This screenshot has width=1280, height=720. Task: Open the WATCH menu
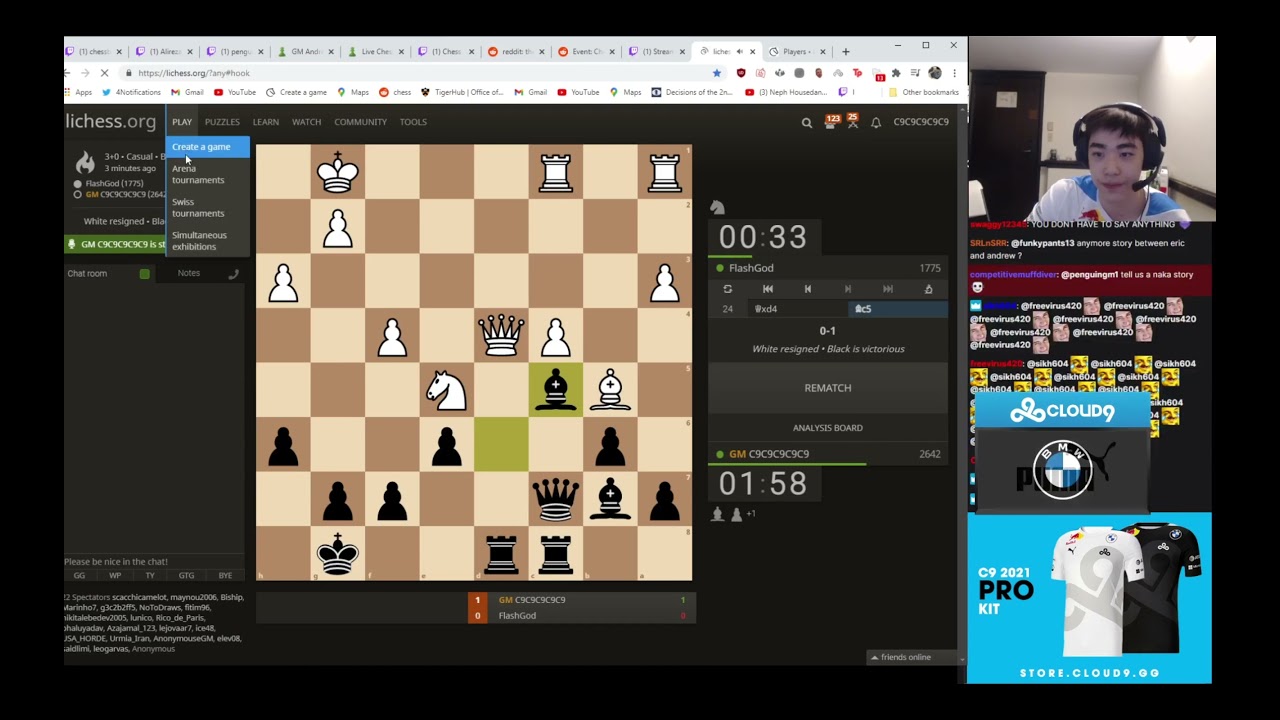pos(306,122)
